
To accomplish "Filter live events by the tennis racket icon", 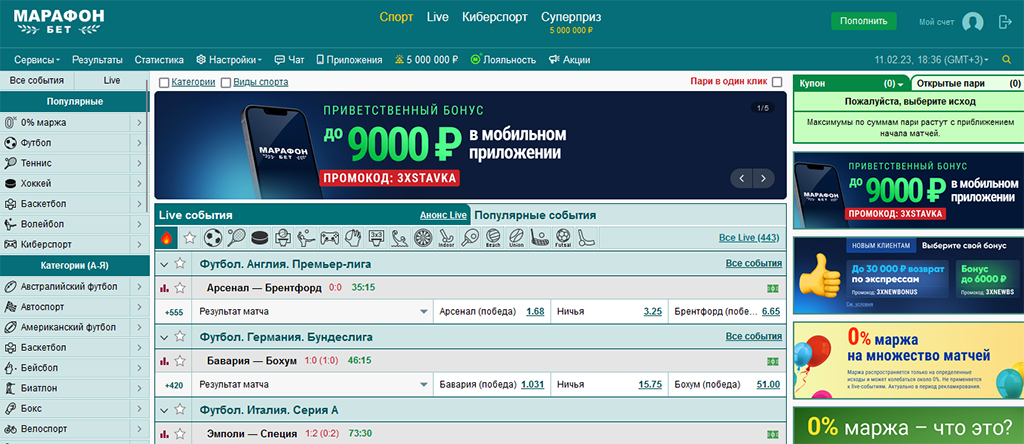I will (236, 238).
